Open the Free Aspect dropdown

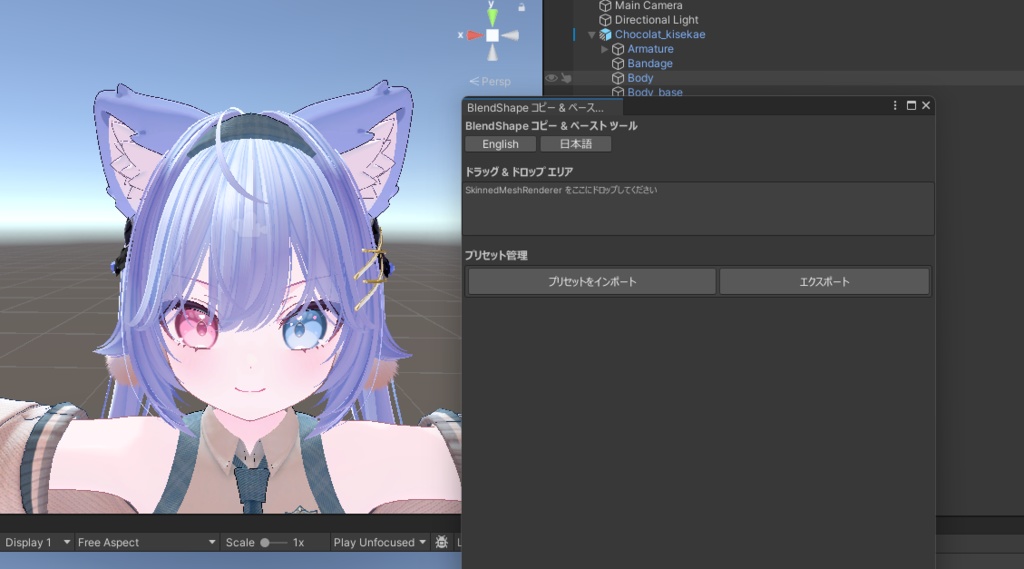146,542
